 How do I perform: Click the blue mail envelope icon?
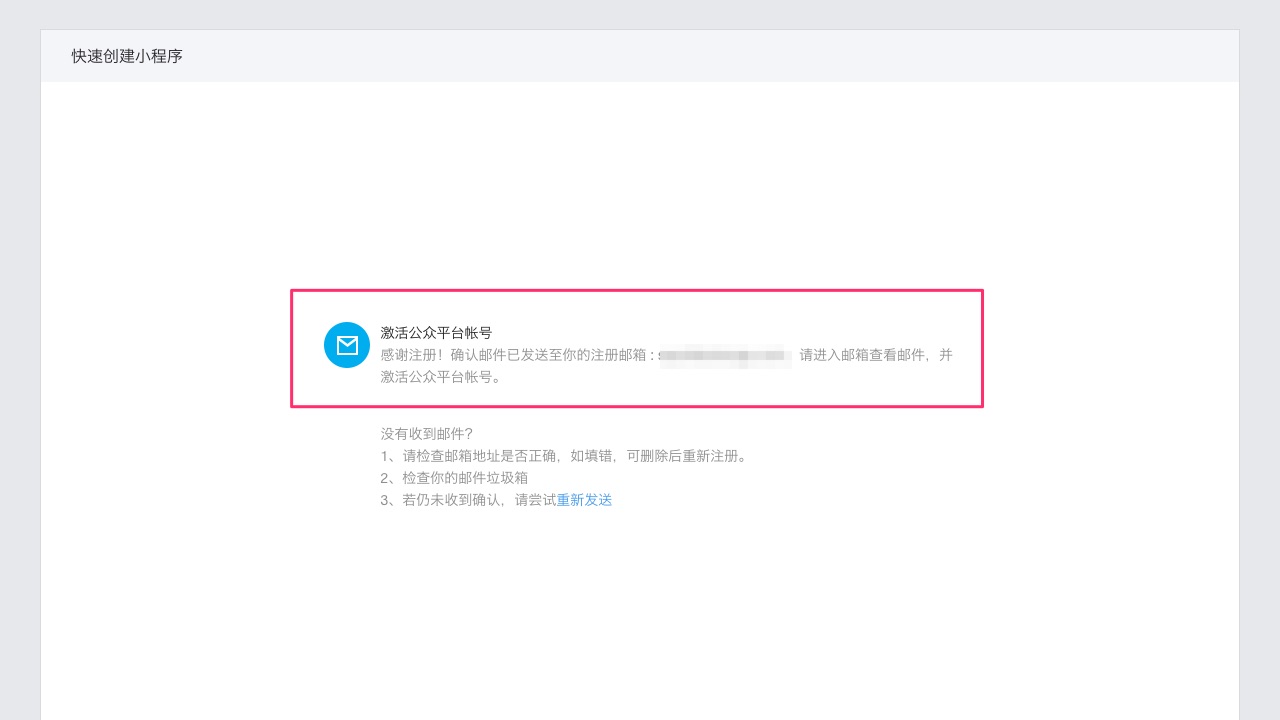347,345
